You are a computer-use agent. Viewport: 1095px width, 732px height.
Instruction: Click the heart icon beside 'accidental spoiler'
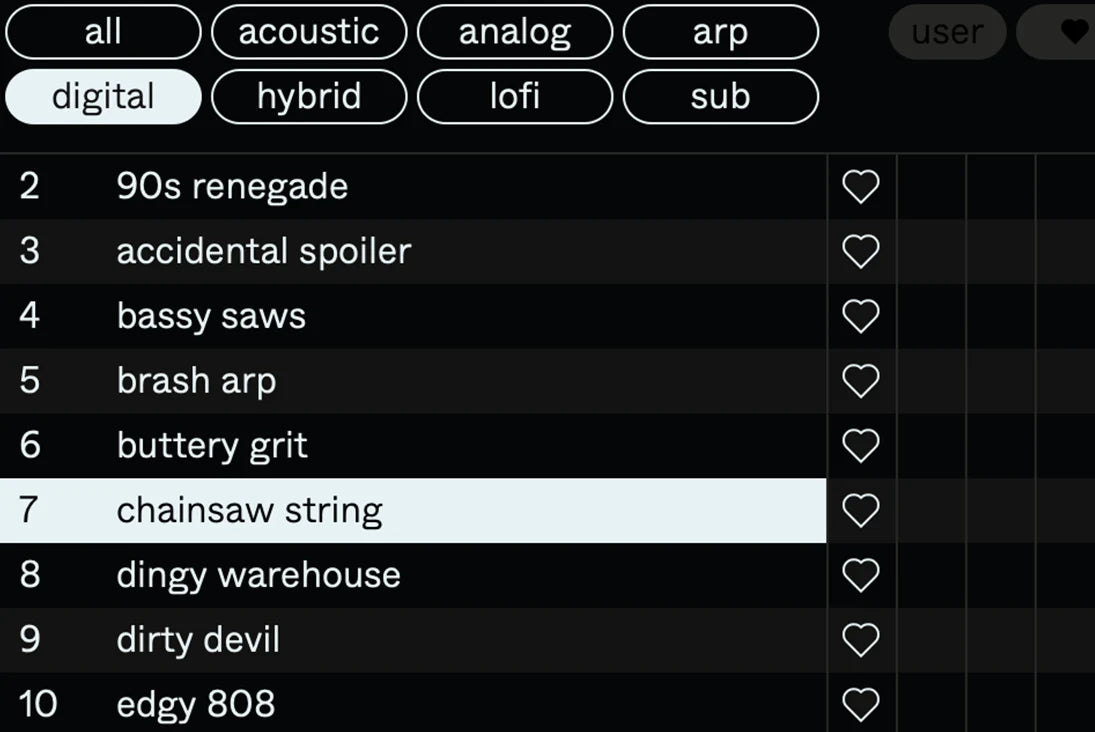tap(860, 251)
